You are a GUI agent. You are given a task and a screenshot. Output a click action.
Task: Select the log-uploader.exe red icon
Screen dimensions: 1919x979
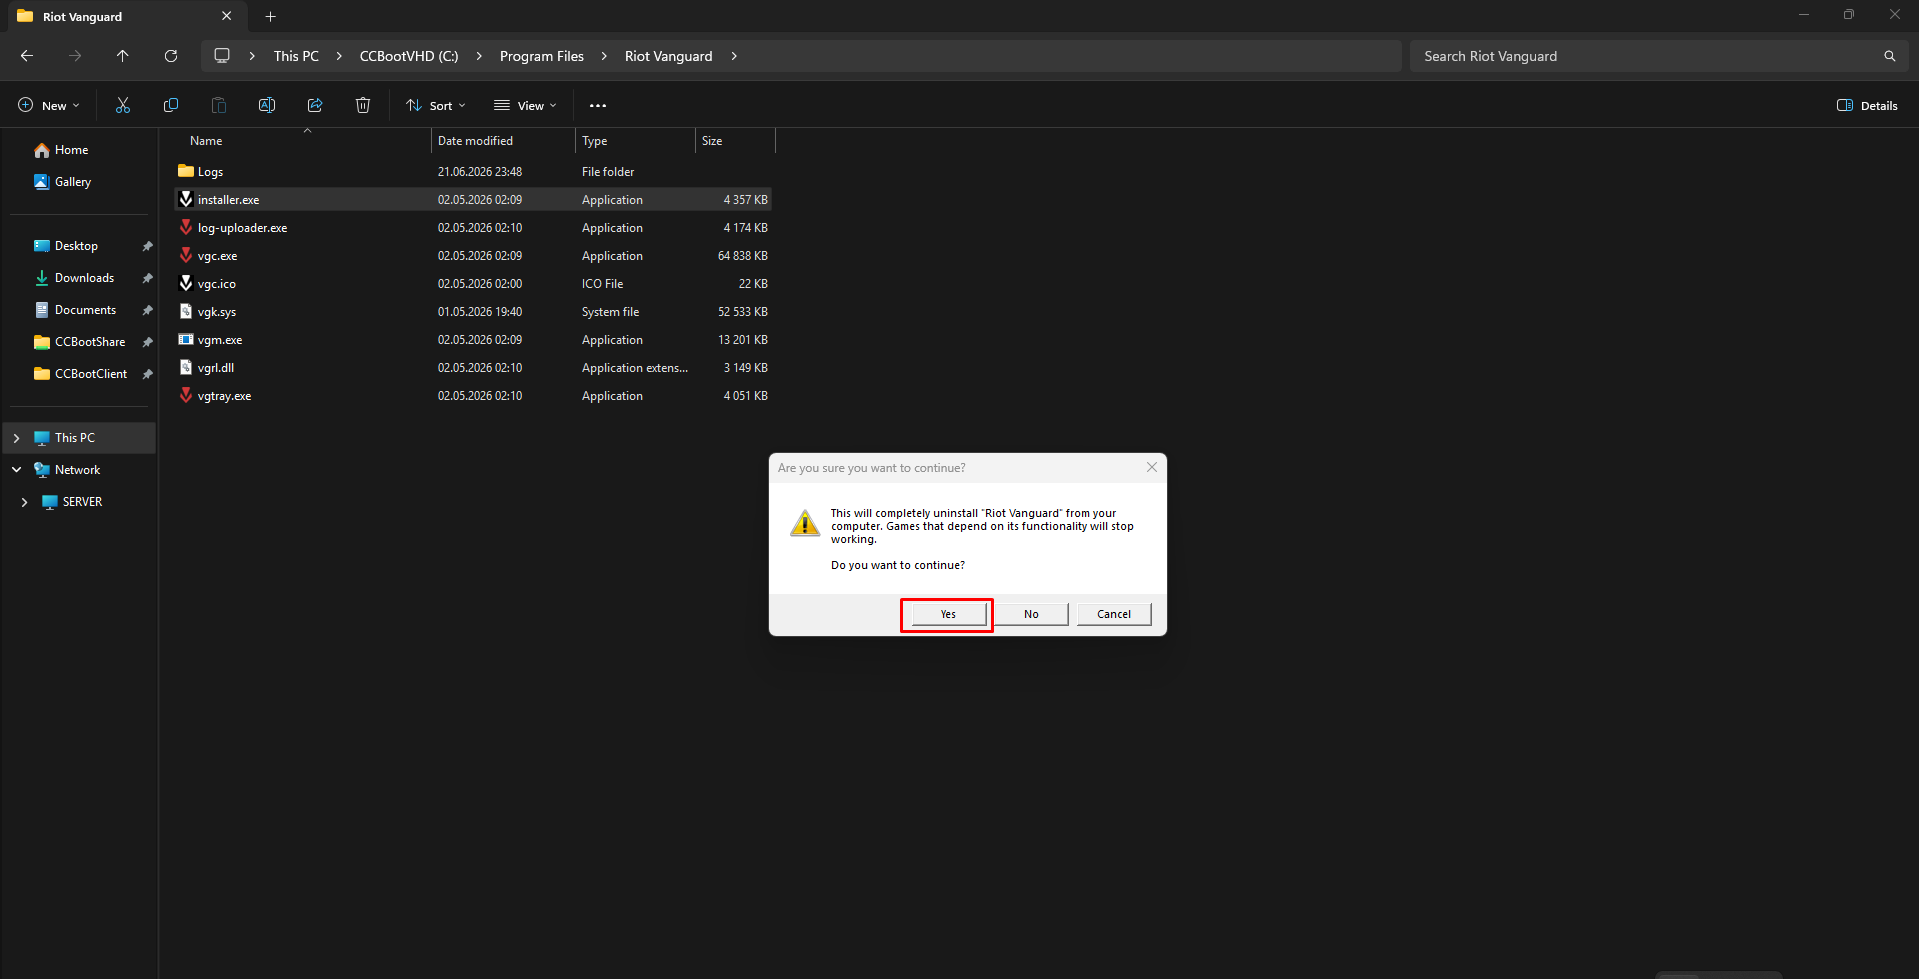click(186, 227)
